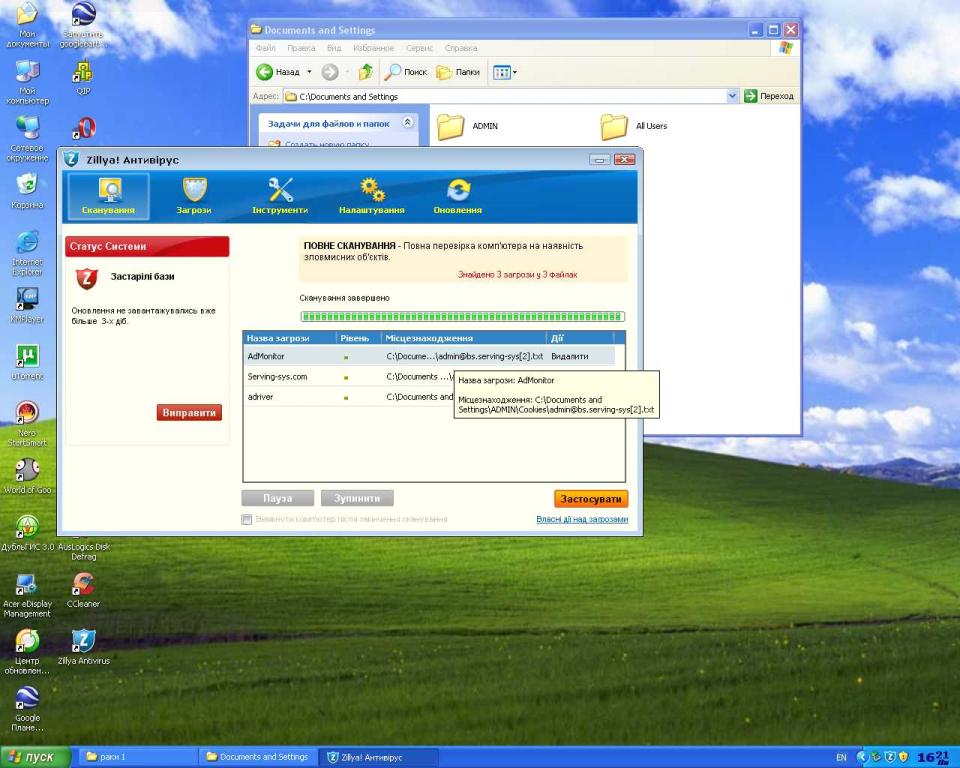The image size is (960, 768).
Task: Click the Виправити fix button
Action: [189, 413]
